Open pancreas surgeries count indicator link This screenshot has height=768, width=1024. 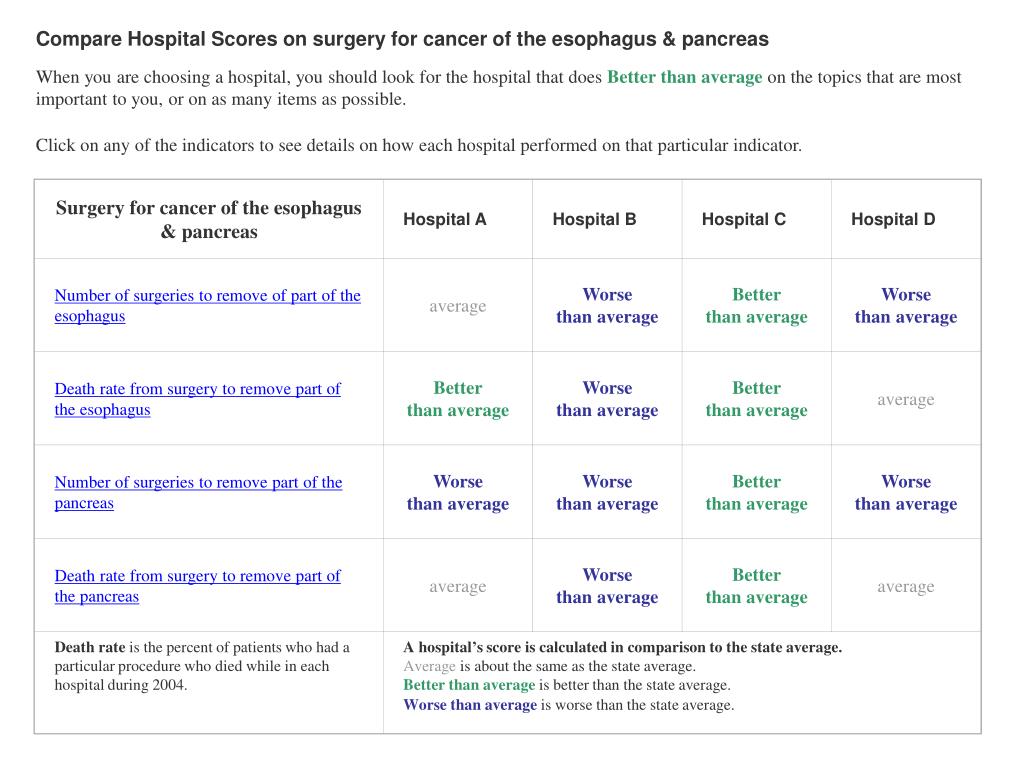199,492
